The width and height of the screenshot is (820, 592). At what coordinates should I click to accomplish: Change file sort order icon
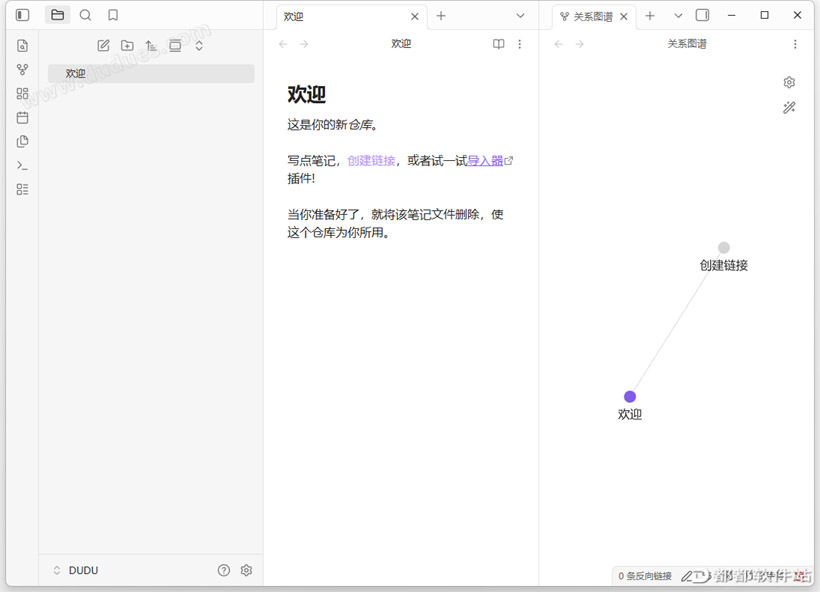point(151,45)
